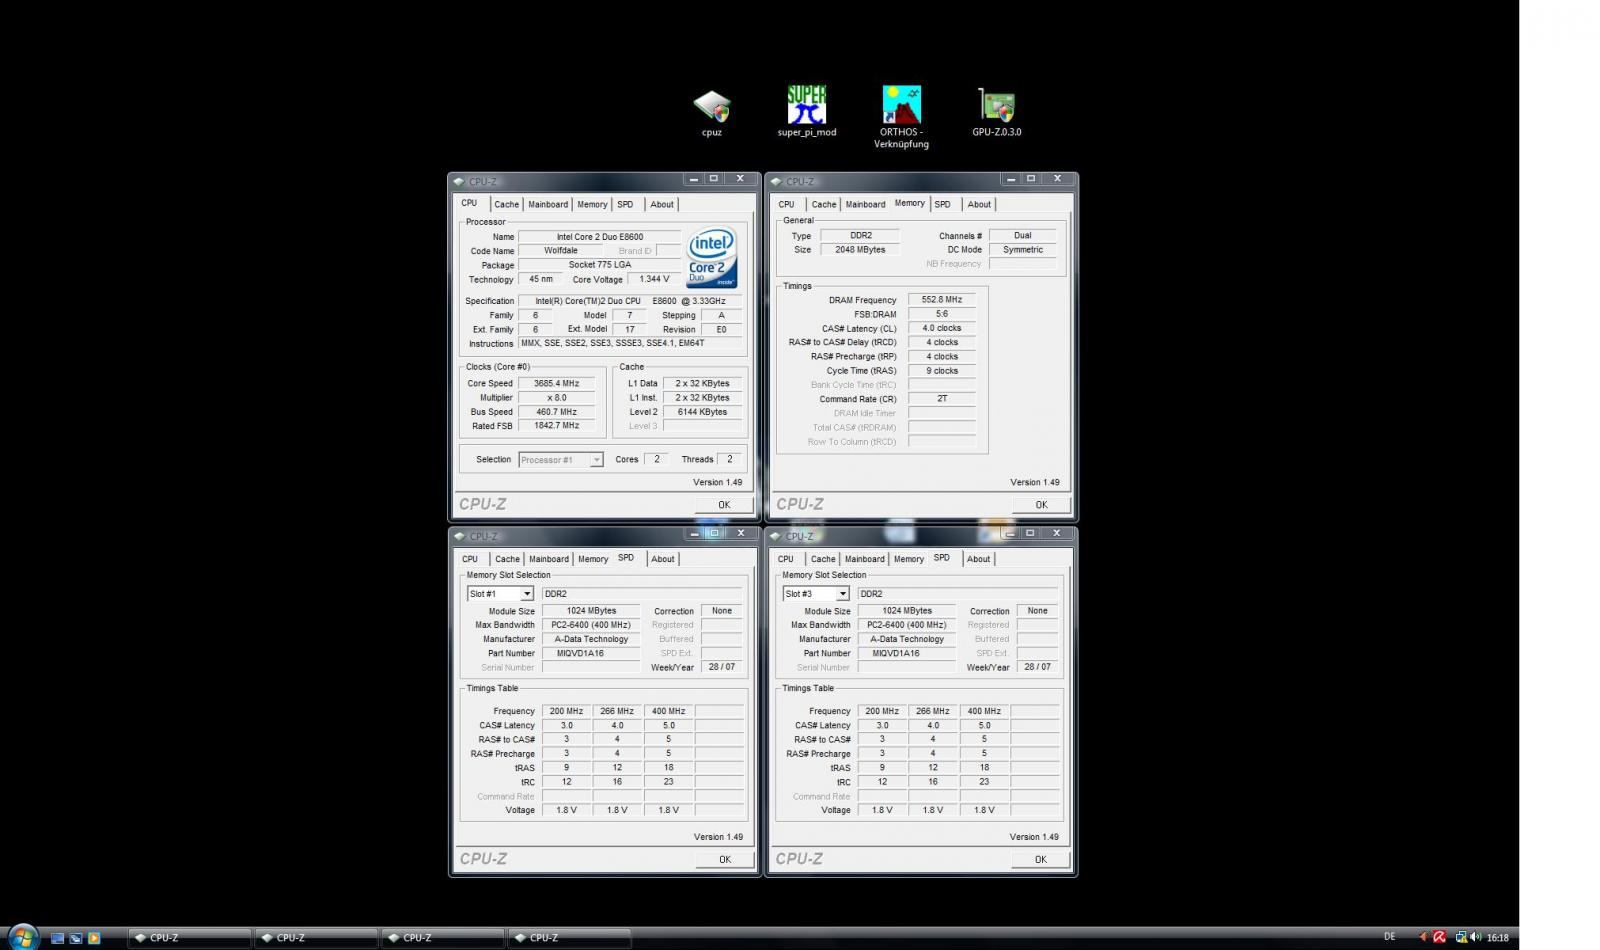1600x950 pixels.
Task: Click OK in the Slot #3 SPD window
Action: [1041, 860]
